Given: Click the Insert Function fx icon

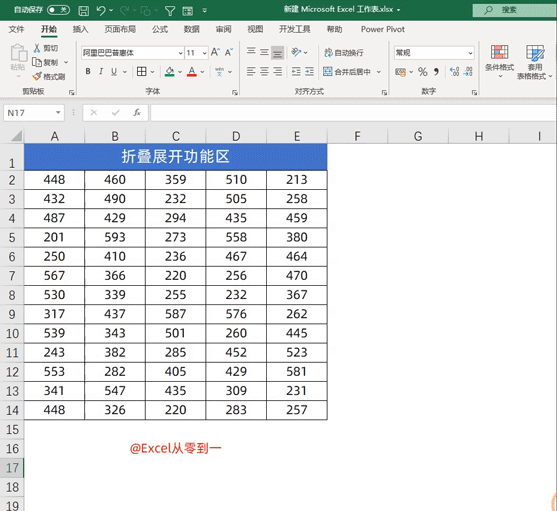Looking at the screenshot, I should pyautogui.click(x=137, y=113).
